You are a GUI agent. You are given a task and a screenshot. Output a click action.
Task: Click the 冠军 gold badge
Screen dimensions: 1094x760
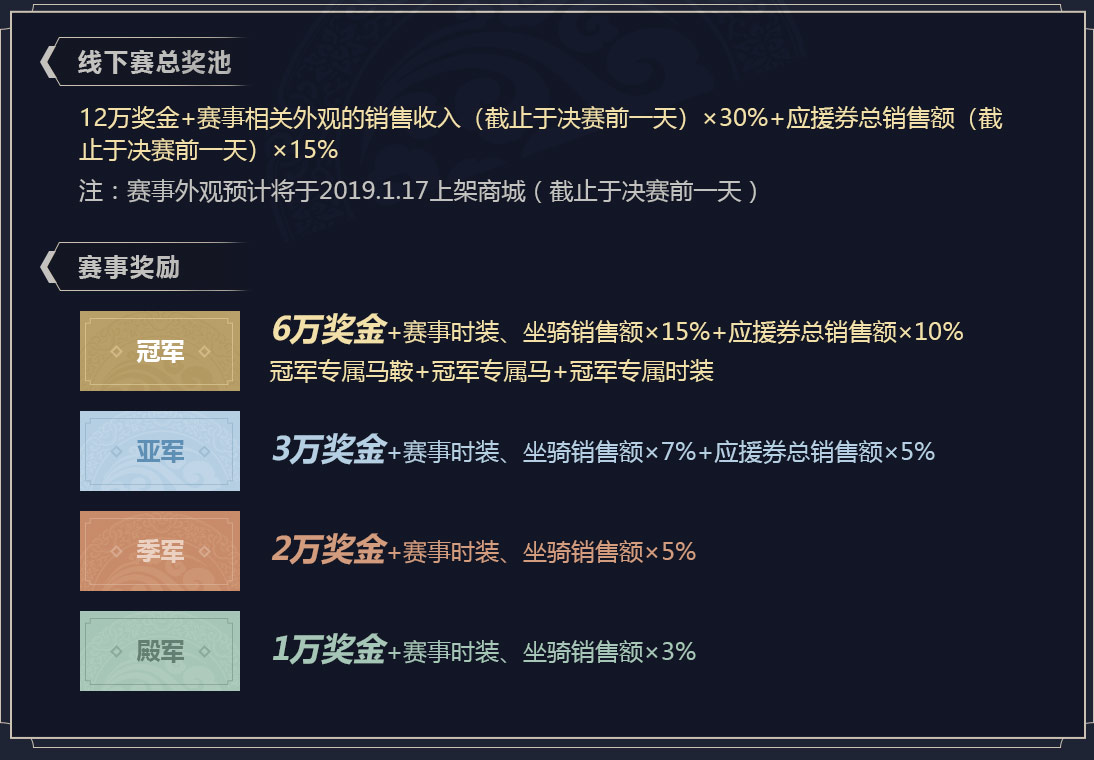160,351
